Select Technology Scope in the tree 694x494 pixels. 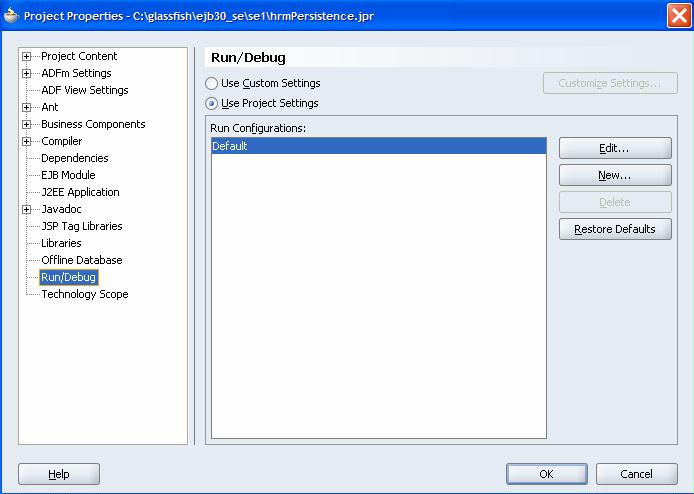[x=84, y=294]
